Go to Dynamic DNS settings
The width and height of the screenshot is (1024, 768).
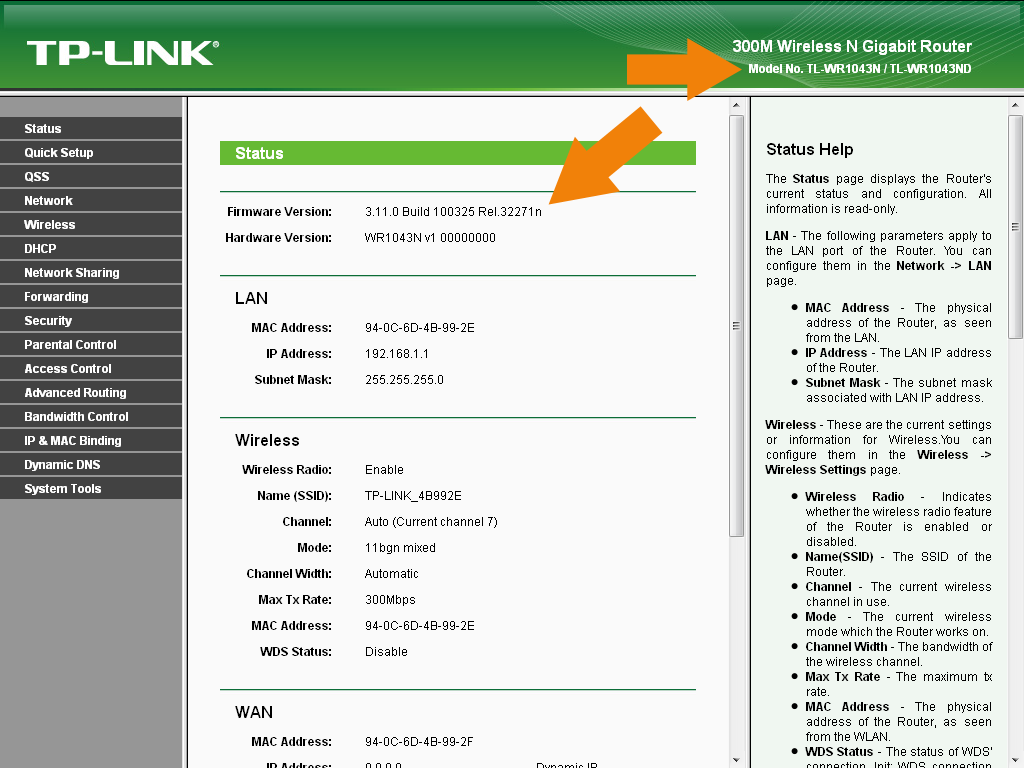coord(91,464)
